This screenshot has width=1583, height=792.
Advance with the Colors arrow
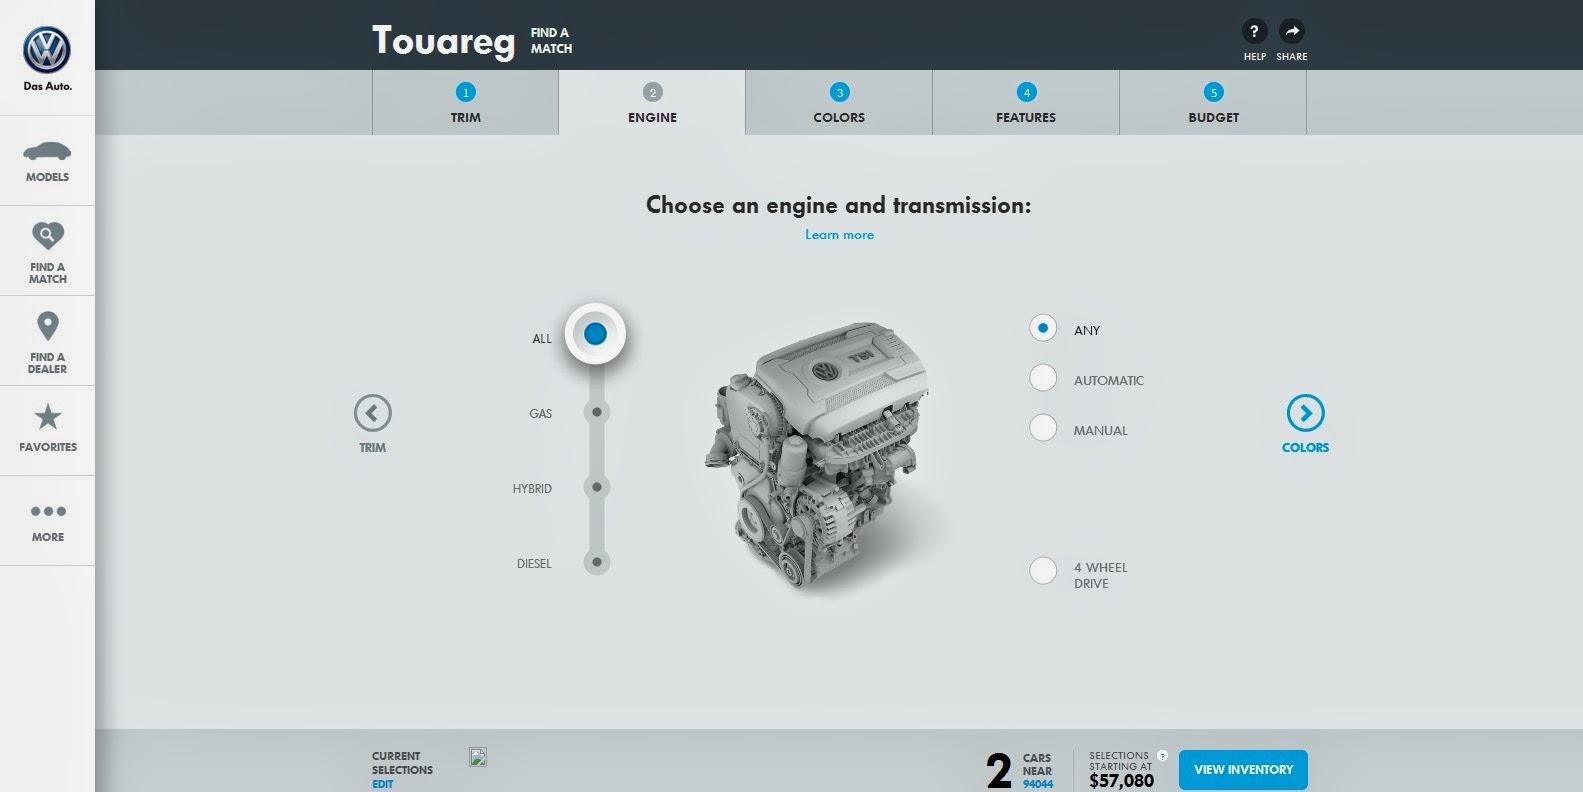tap(1305, 413)
